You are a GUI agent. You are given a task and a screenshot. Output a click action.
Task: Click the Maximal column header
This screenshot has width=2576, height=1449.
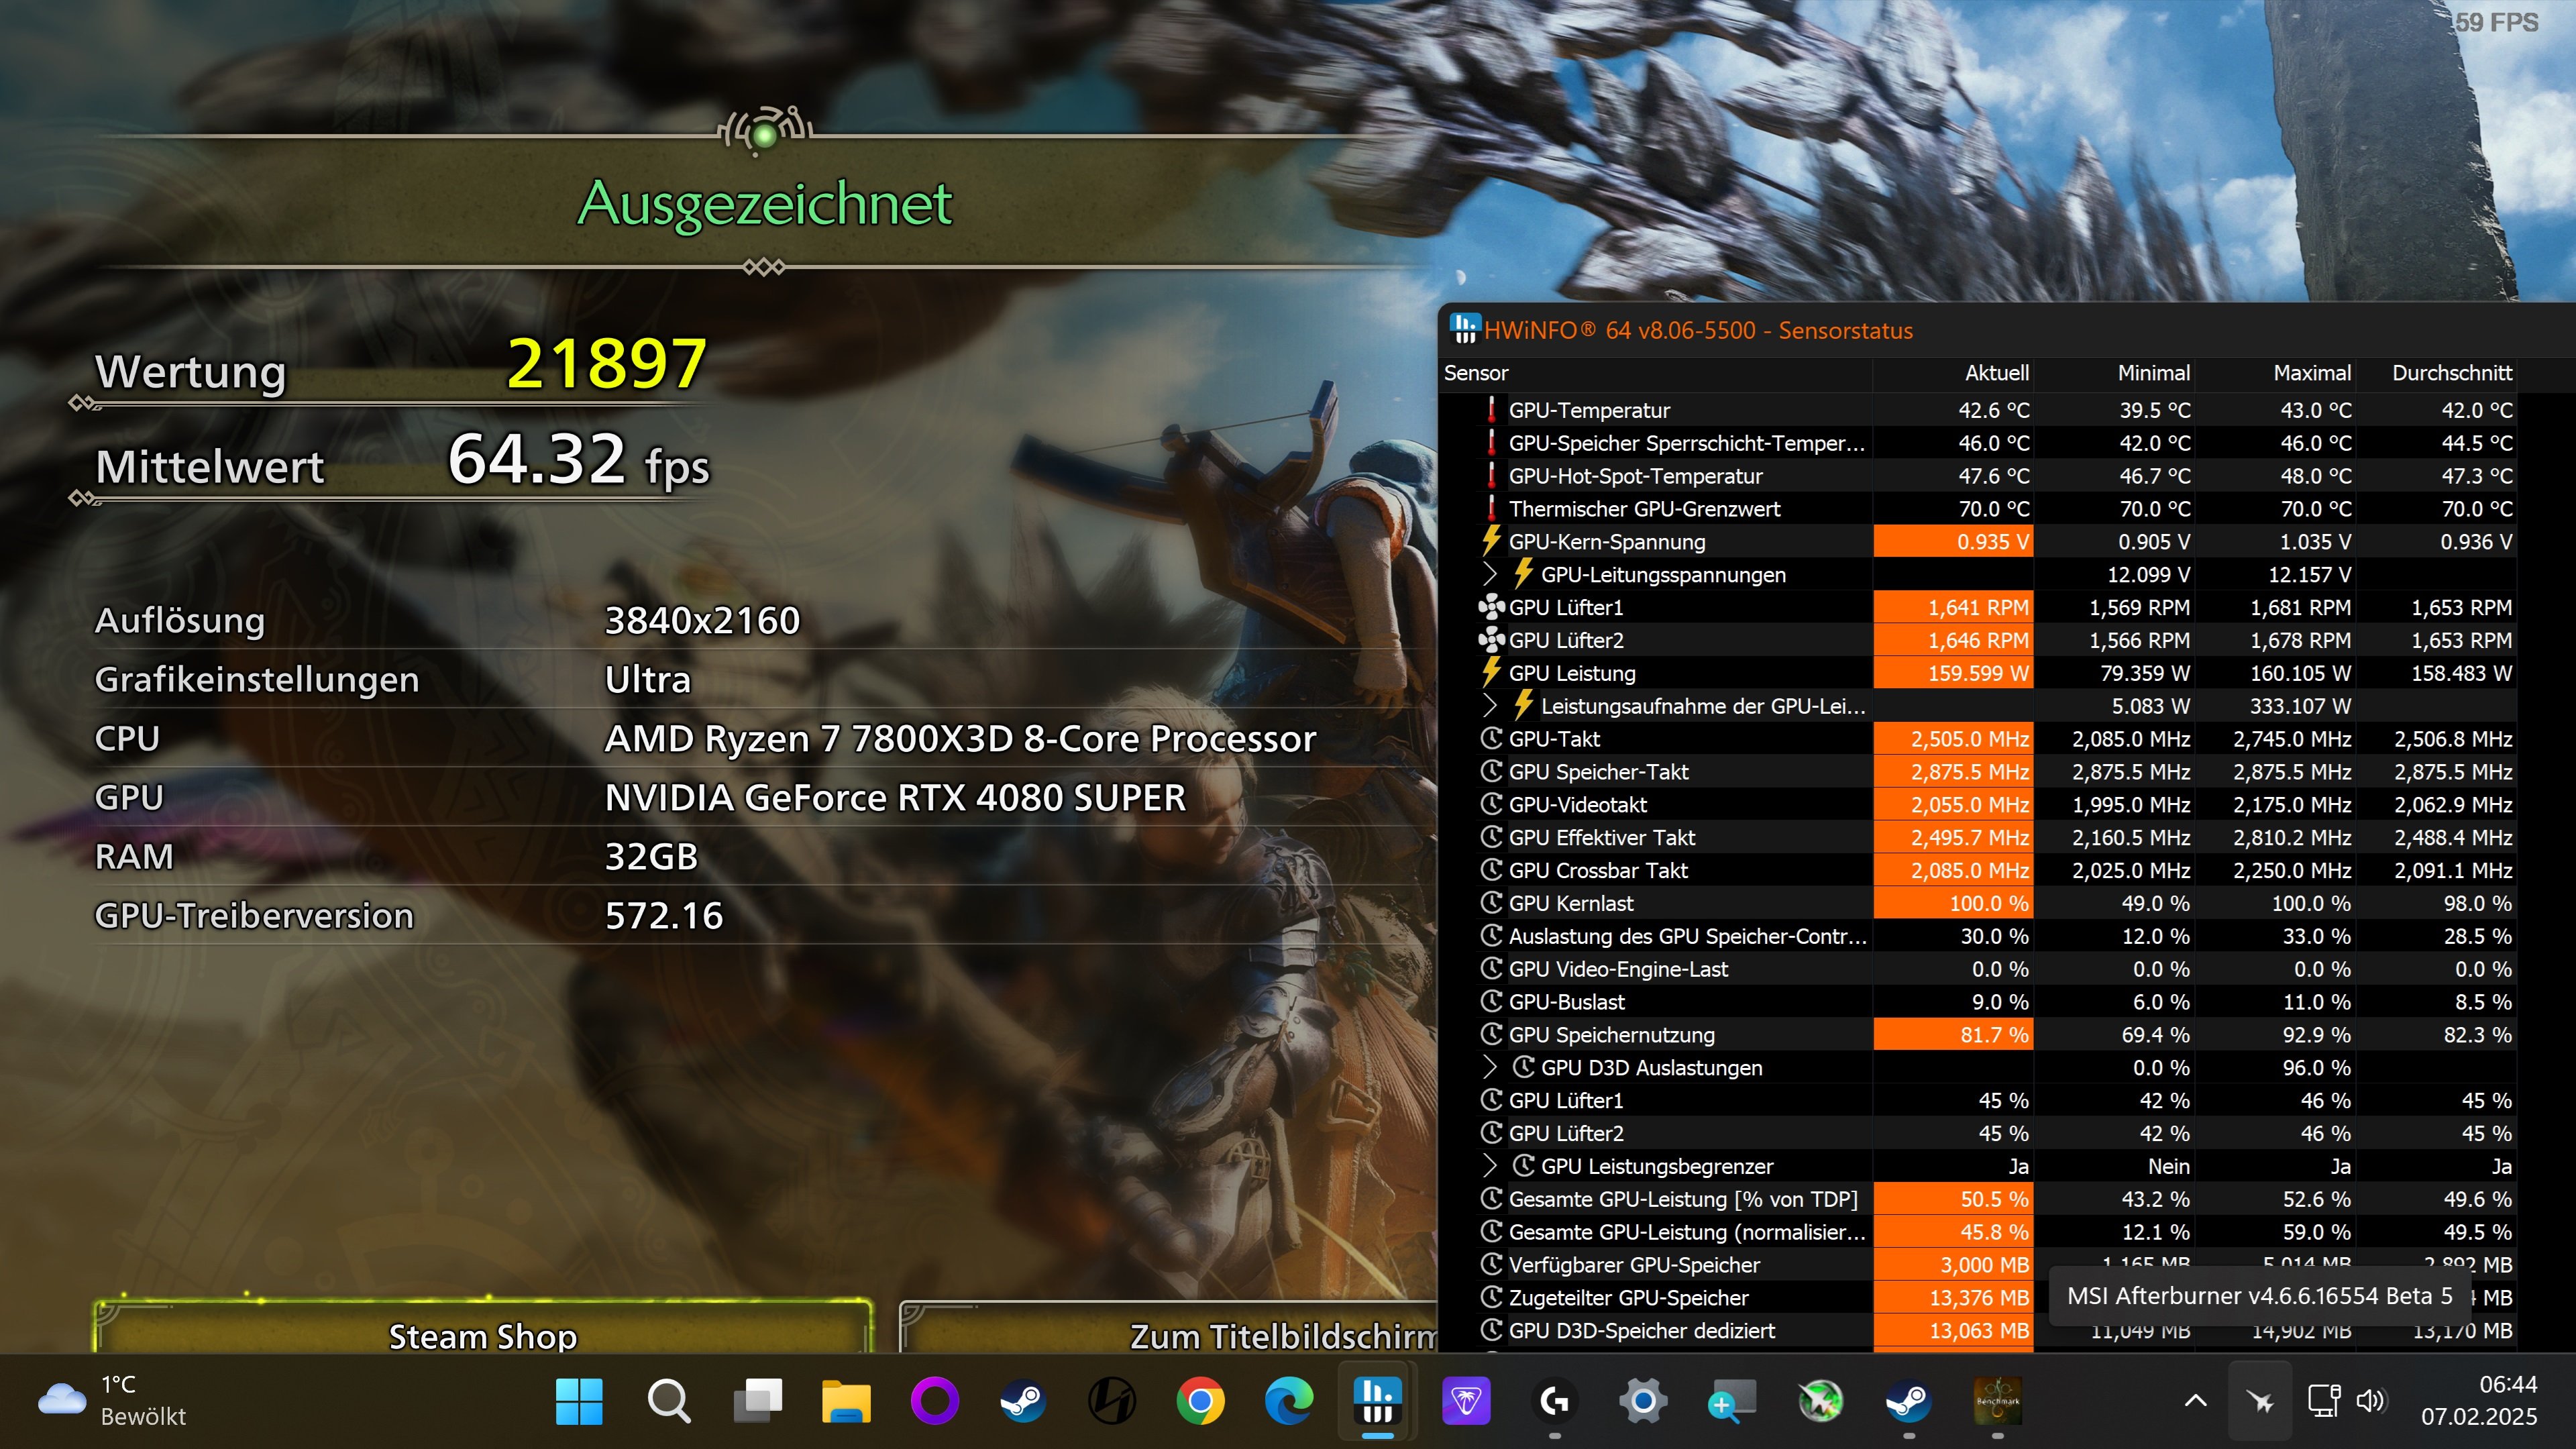(2311, 373)
